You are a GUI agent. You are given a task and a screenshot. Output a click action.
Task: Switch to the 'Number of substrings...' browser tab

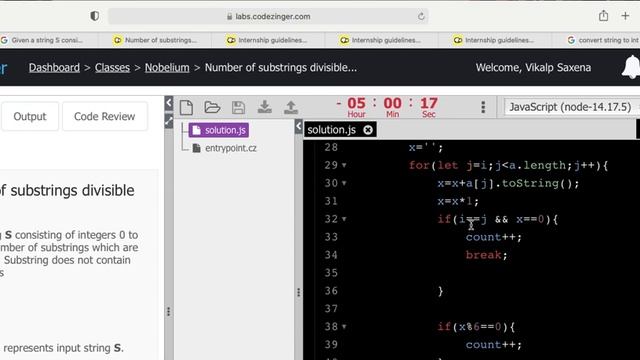(155, 40)
